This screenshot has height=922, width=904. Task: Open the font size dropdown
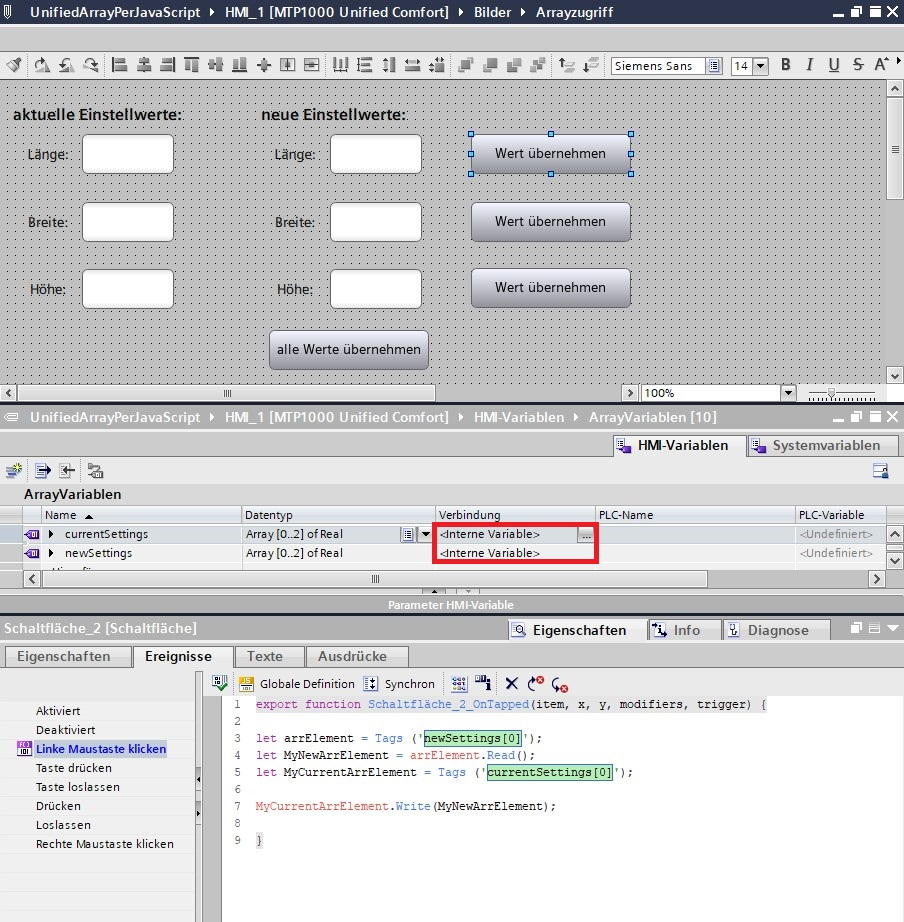click(760, 66)
